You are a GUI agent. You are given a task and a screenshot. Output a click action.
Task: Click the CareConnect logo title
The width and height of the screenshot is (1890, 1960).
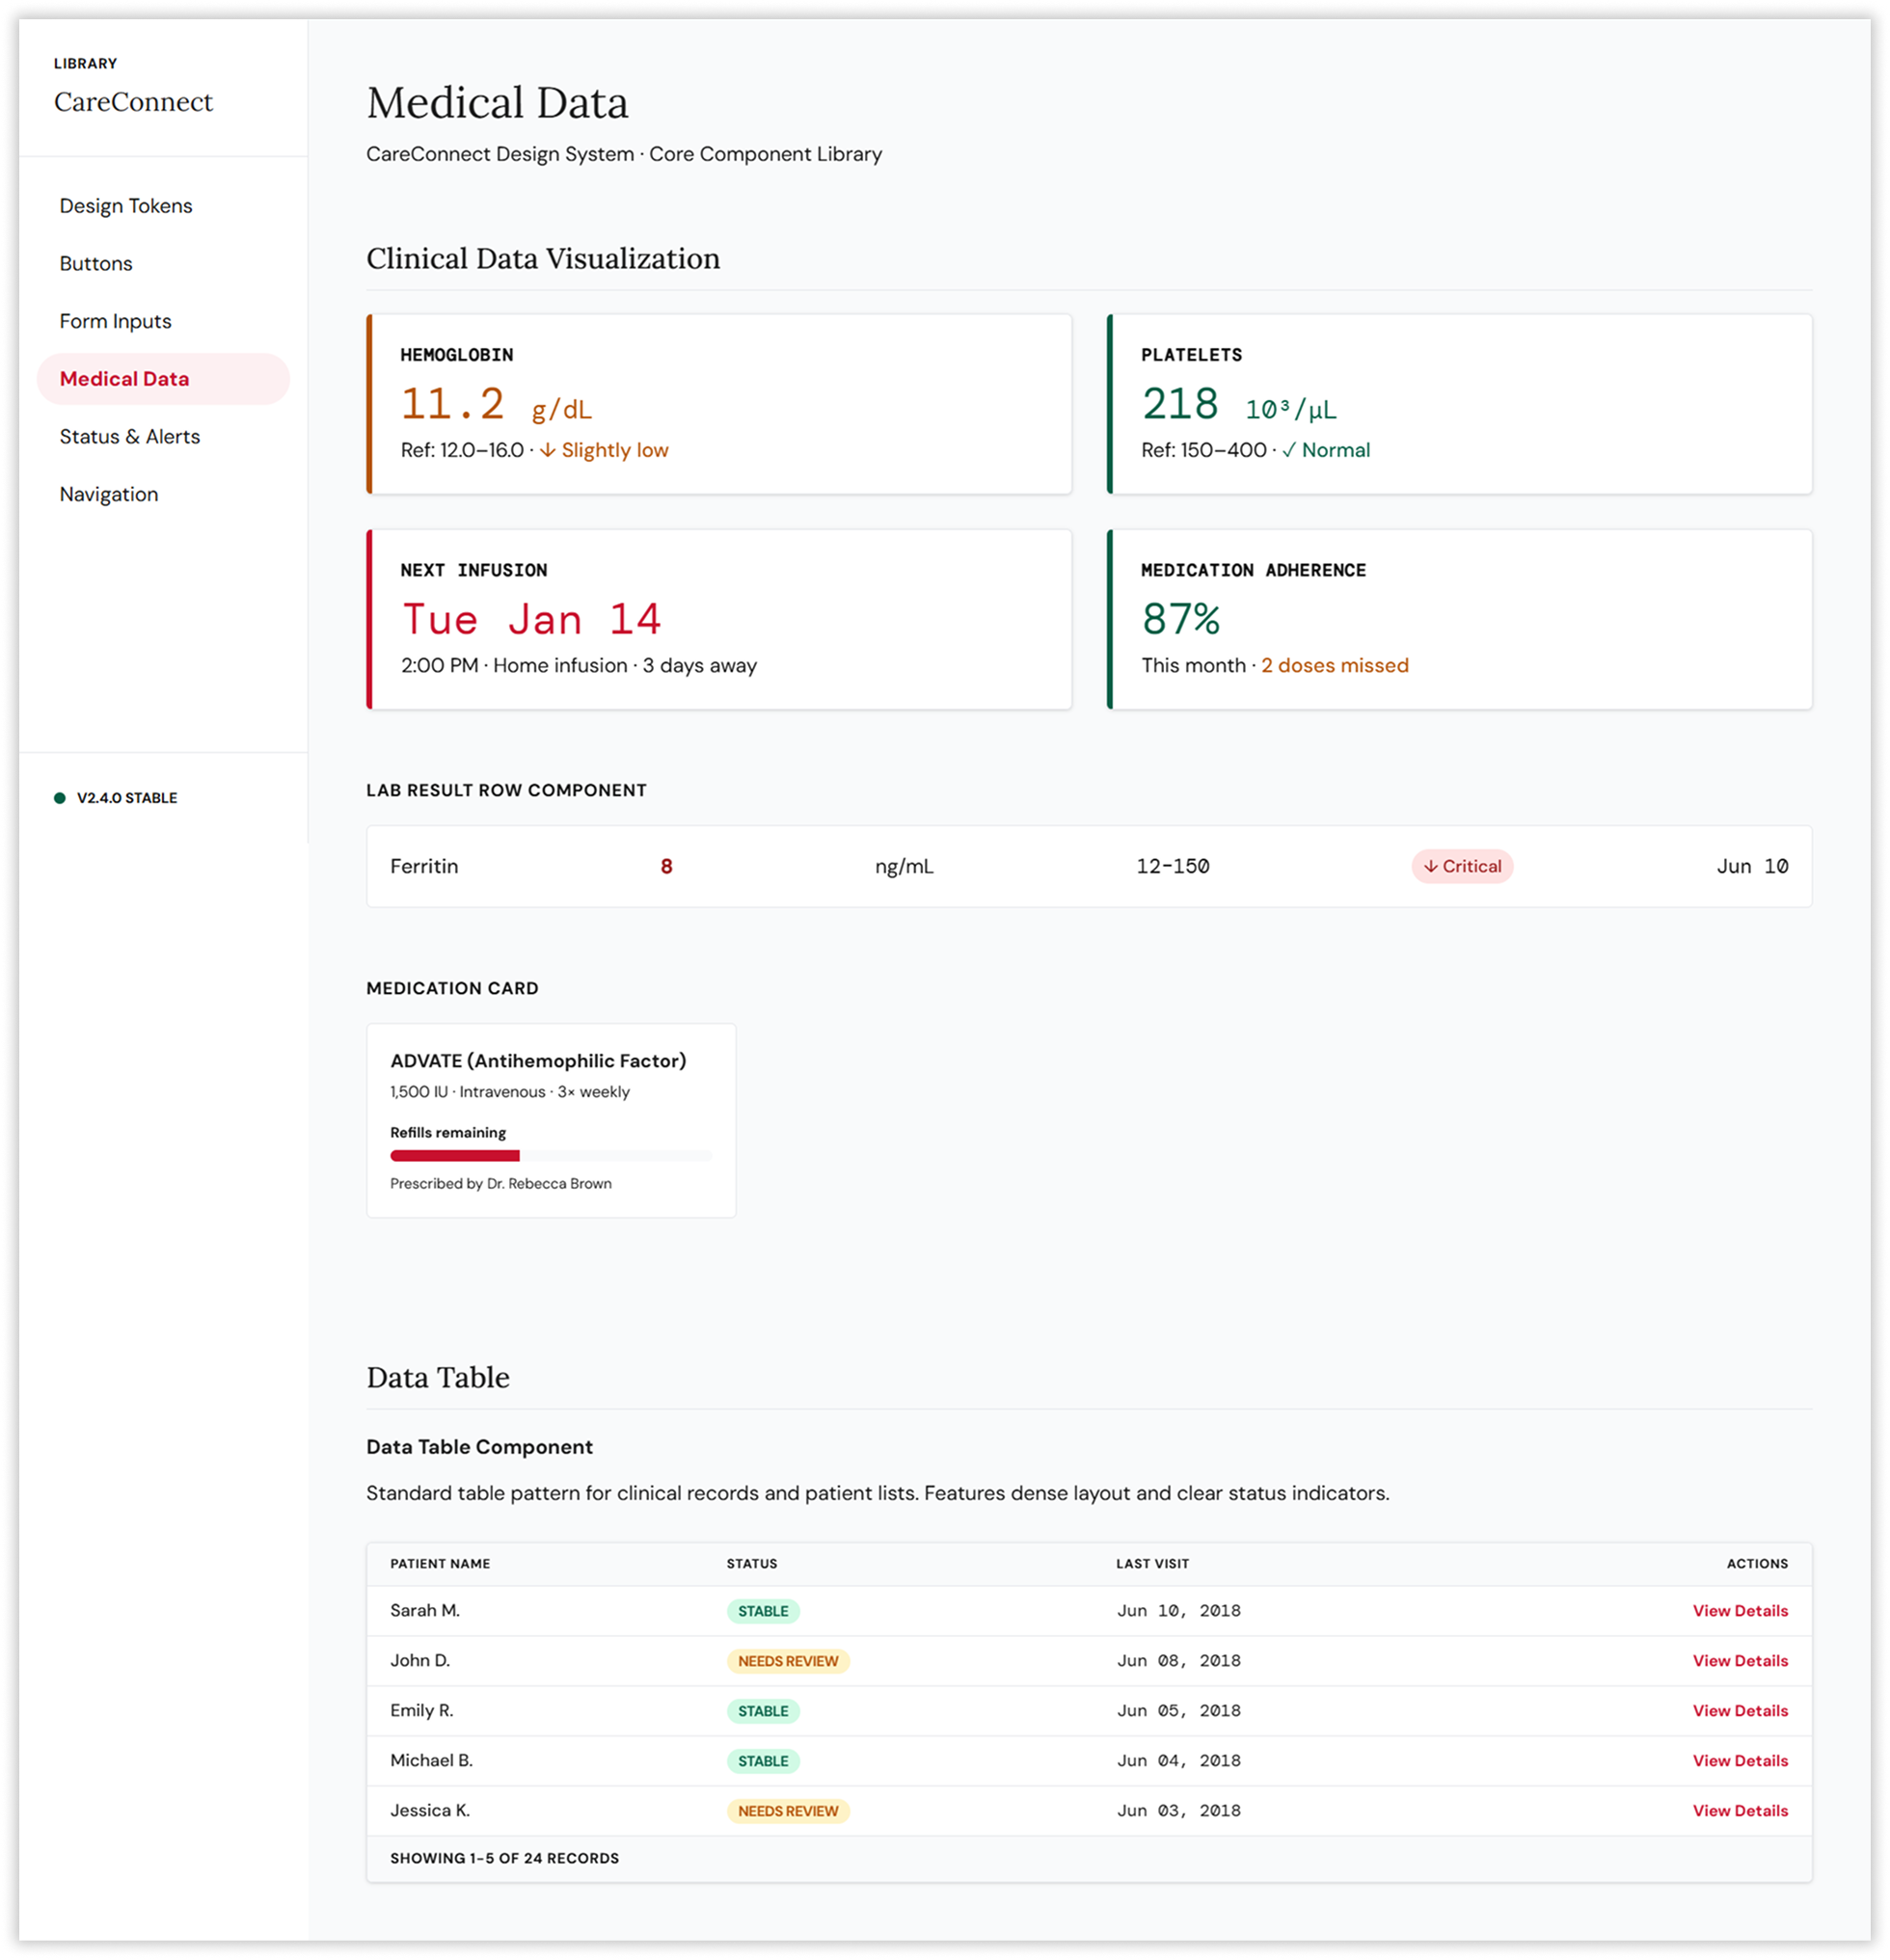pos(133,102)
